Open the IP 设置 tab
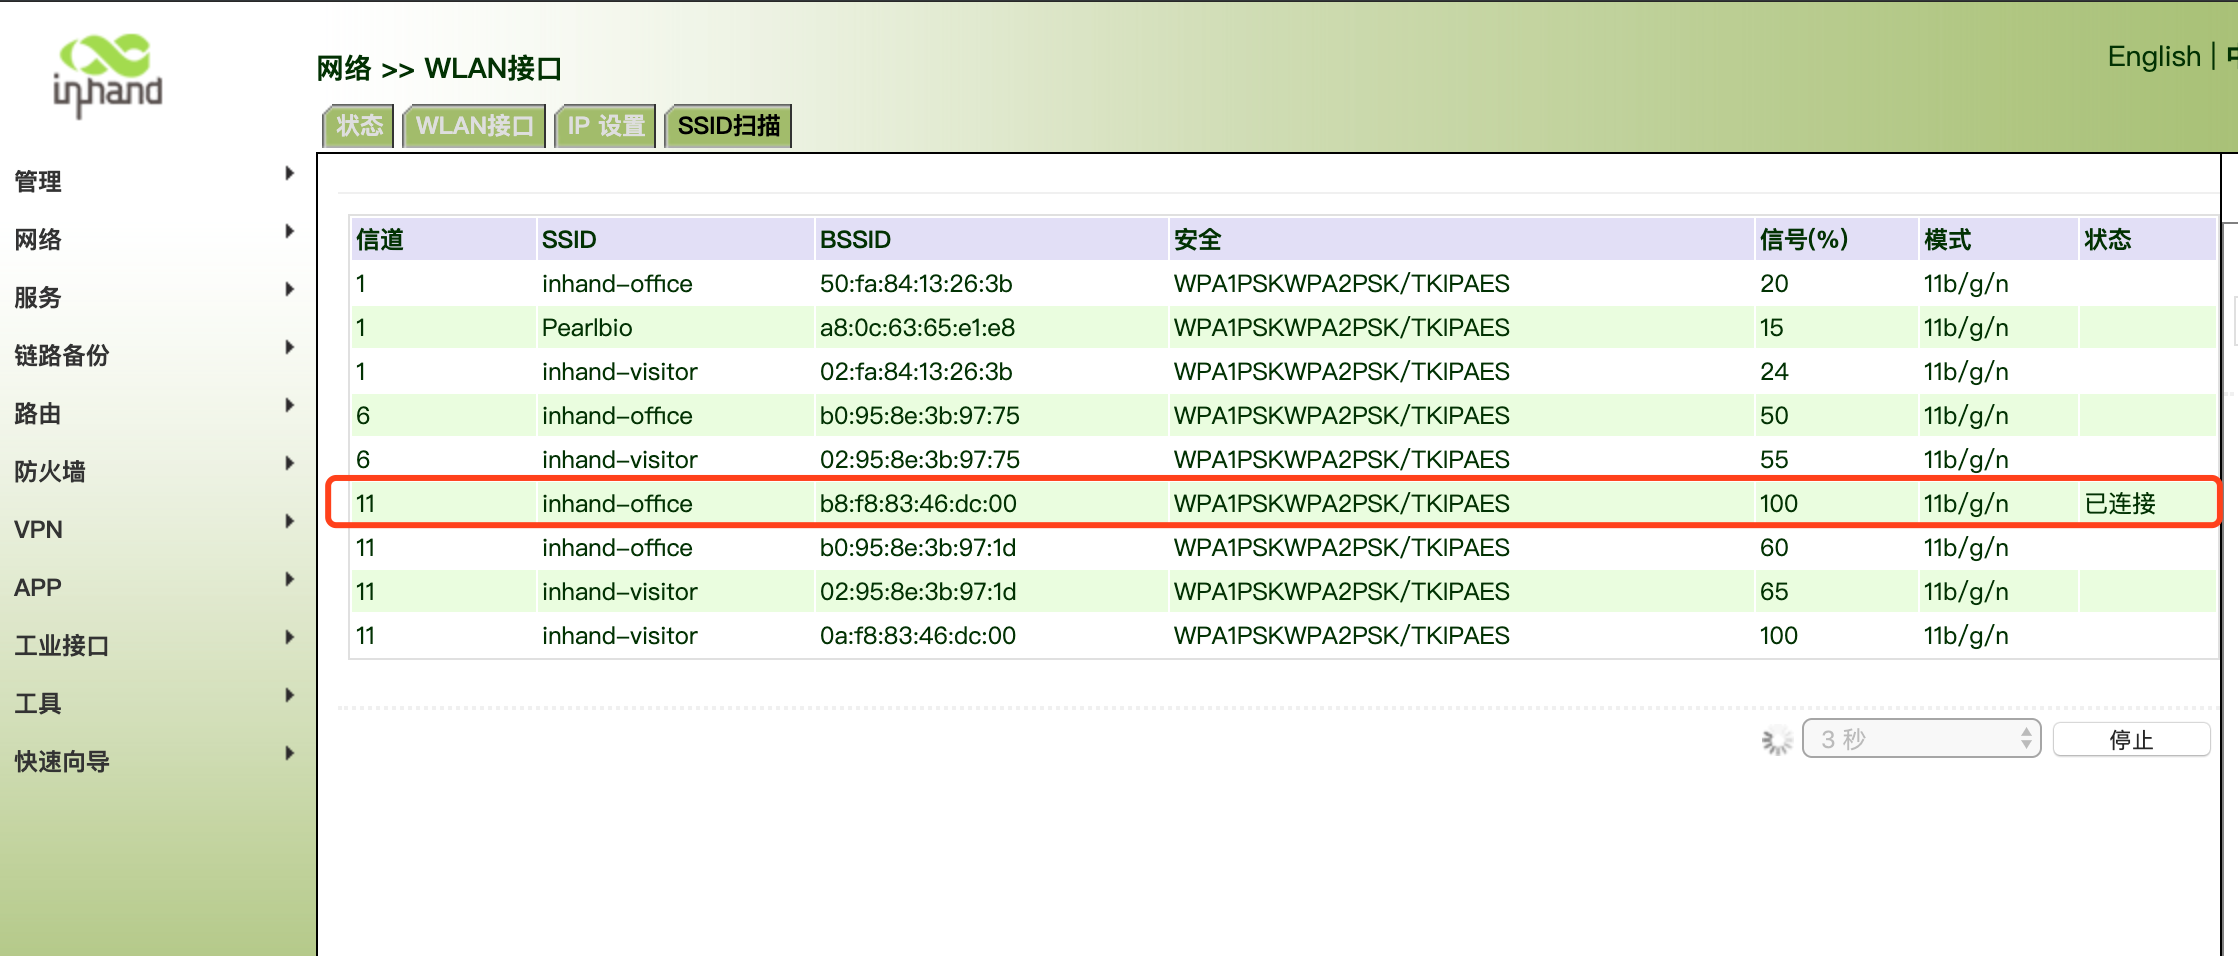 tap(605, 126)
